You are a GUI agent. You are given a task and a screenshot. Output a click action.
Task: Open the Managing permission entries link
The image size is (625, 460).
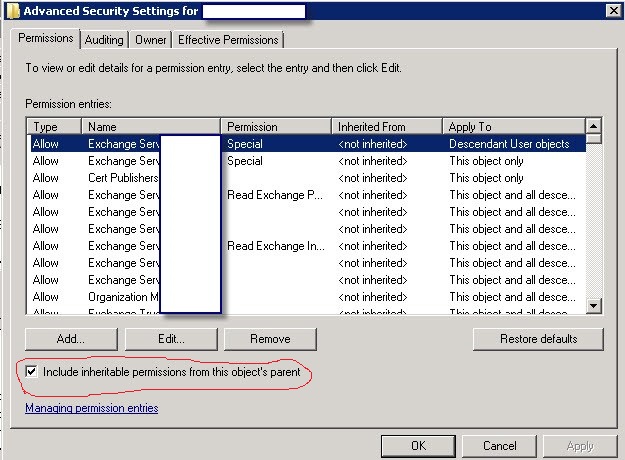coord(92,408)
